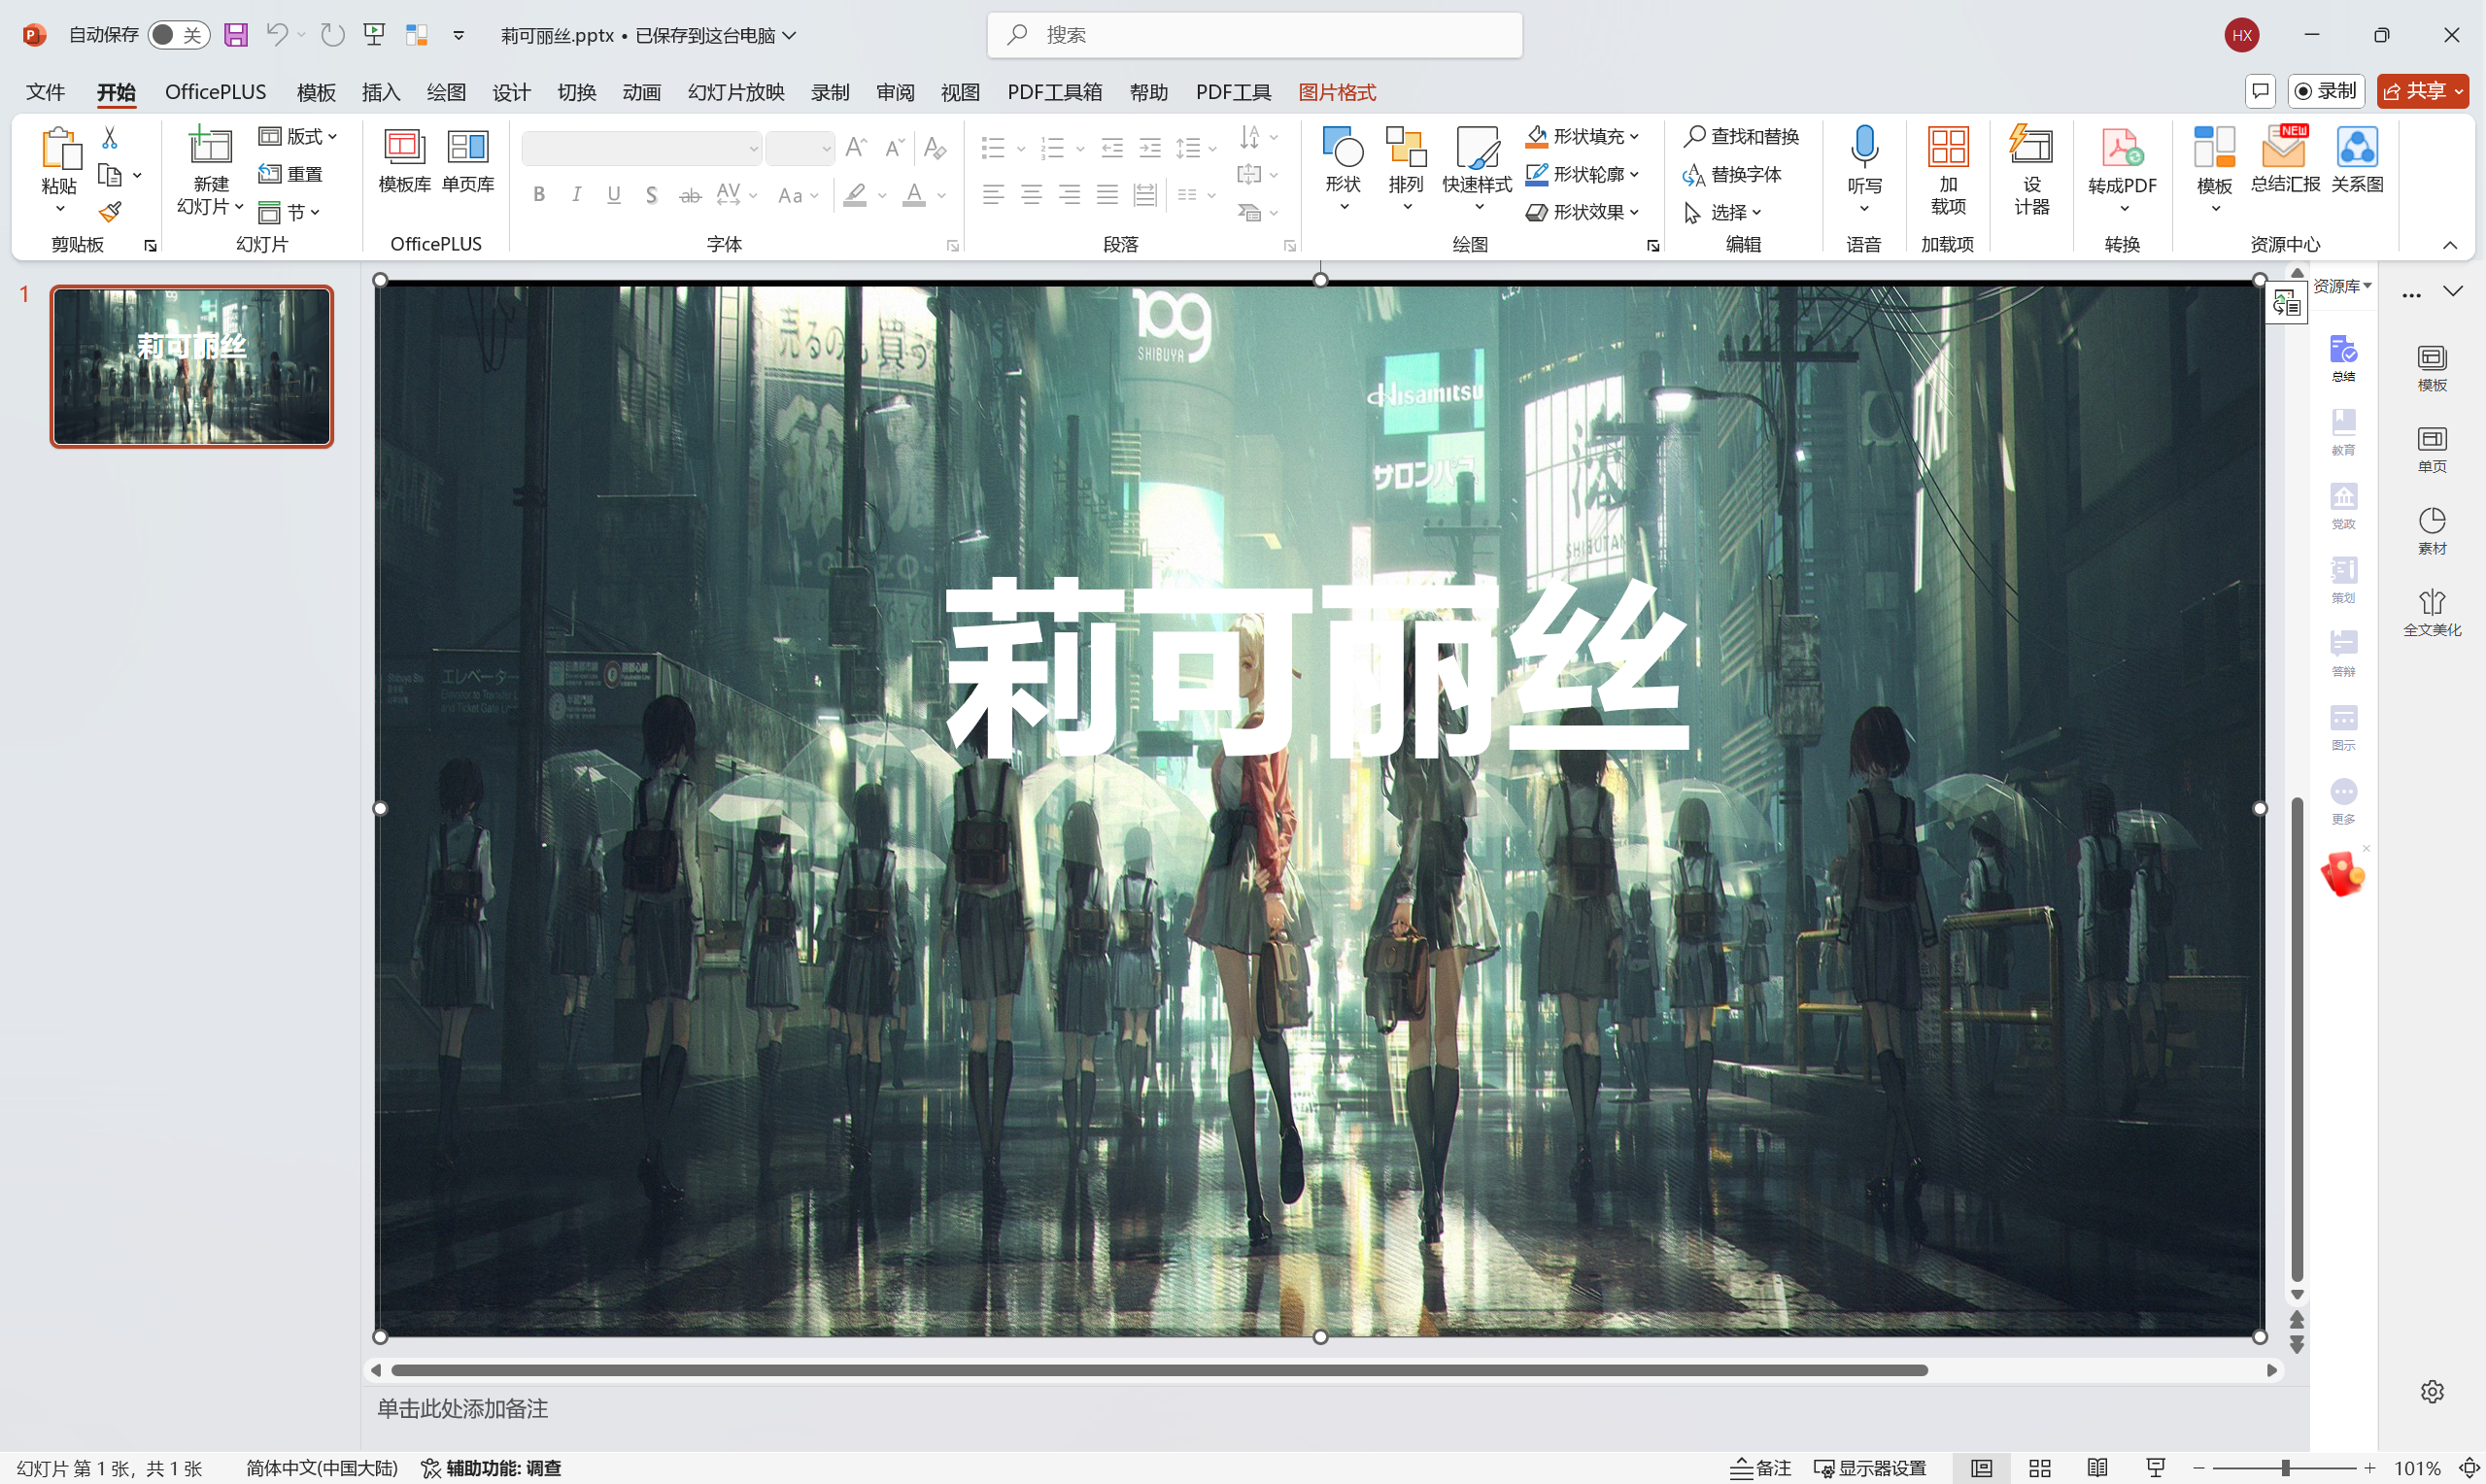The height and width of the screenshot is (1484, 2486).
Task: Toggle 备注 notes pane
Action: (x=1760, y=1468)
